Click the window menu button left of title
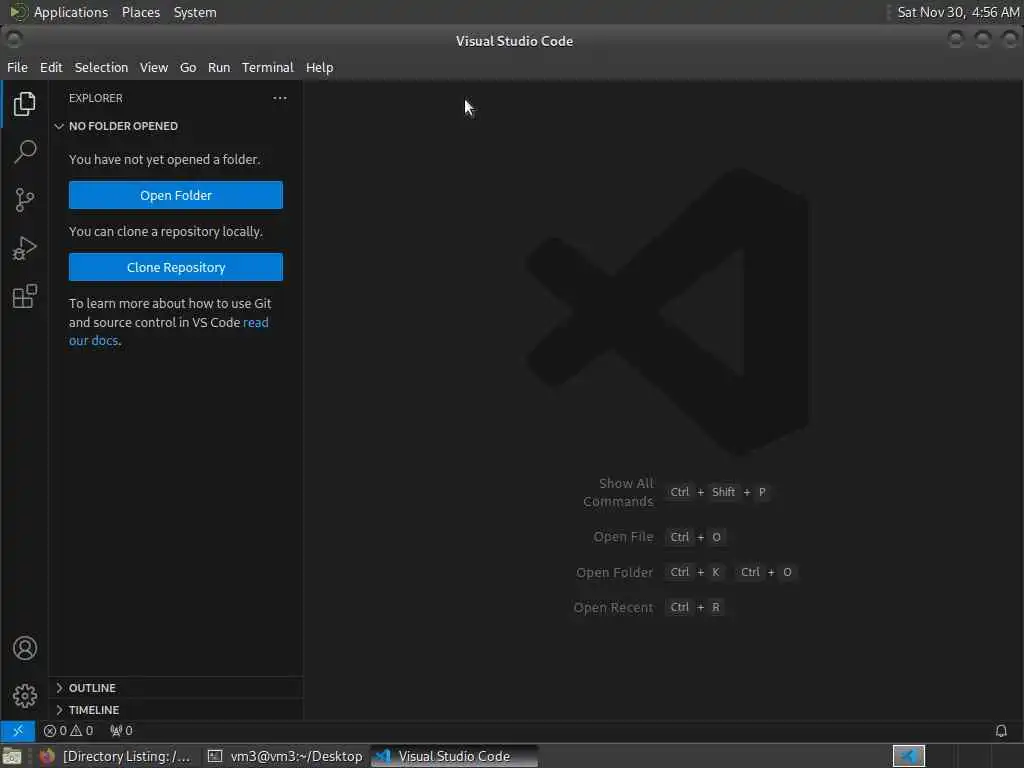 coord(14,40)
